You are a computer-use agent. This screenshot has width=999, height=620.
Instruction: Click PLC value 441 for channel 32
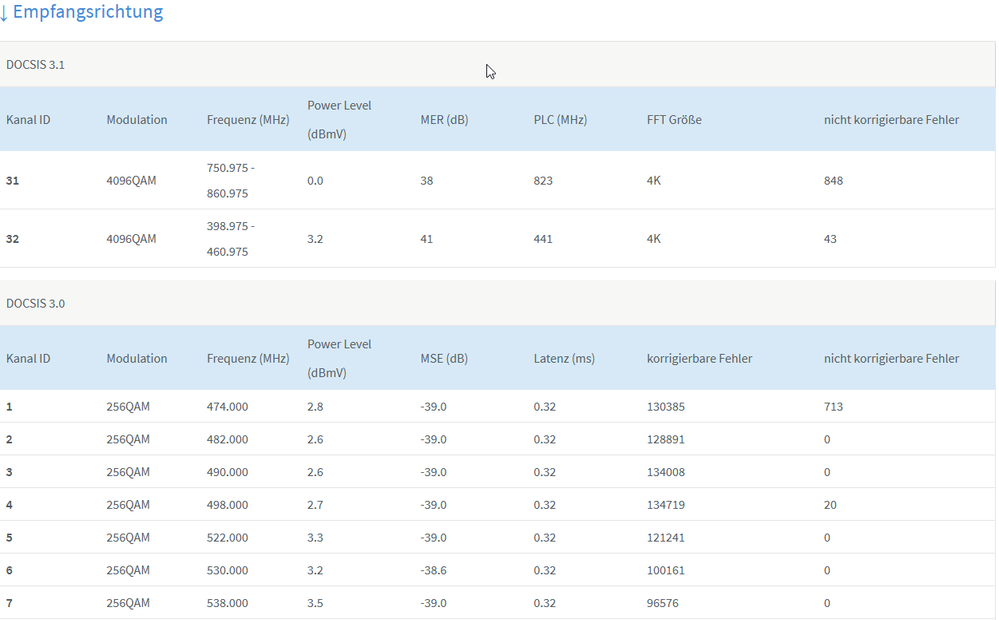(543, 239)
